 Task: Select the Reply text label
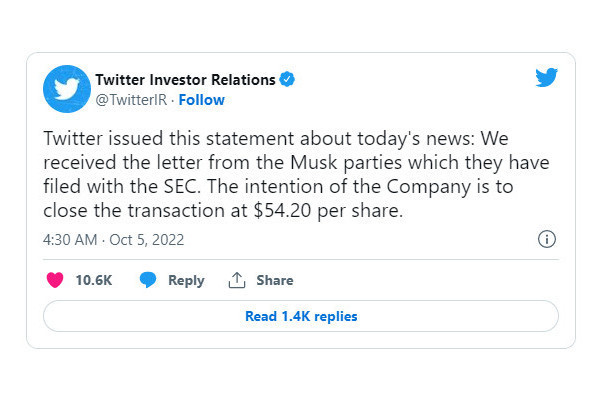click(186, 281)
